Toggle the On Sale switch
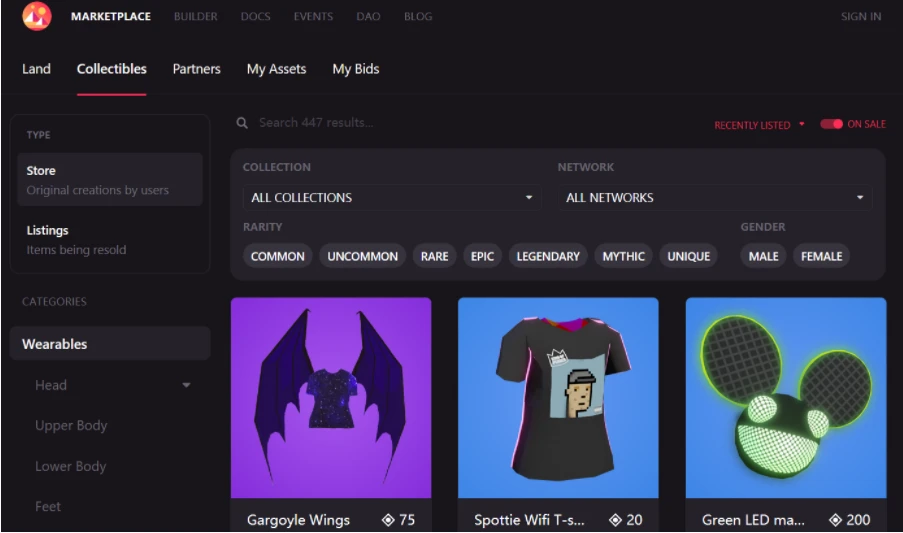 (x=832, y=124)
